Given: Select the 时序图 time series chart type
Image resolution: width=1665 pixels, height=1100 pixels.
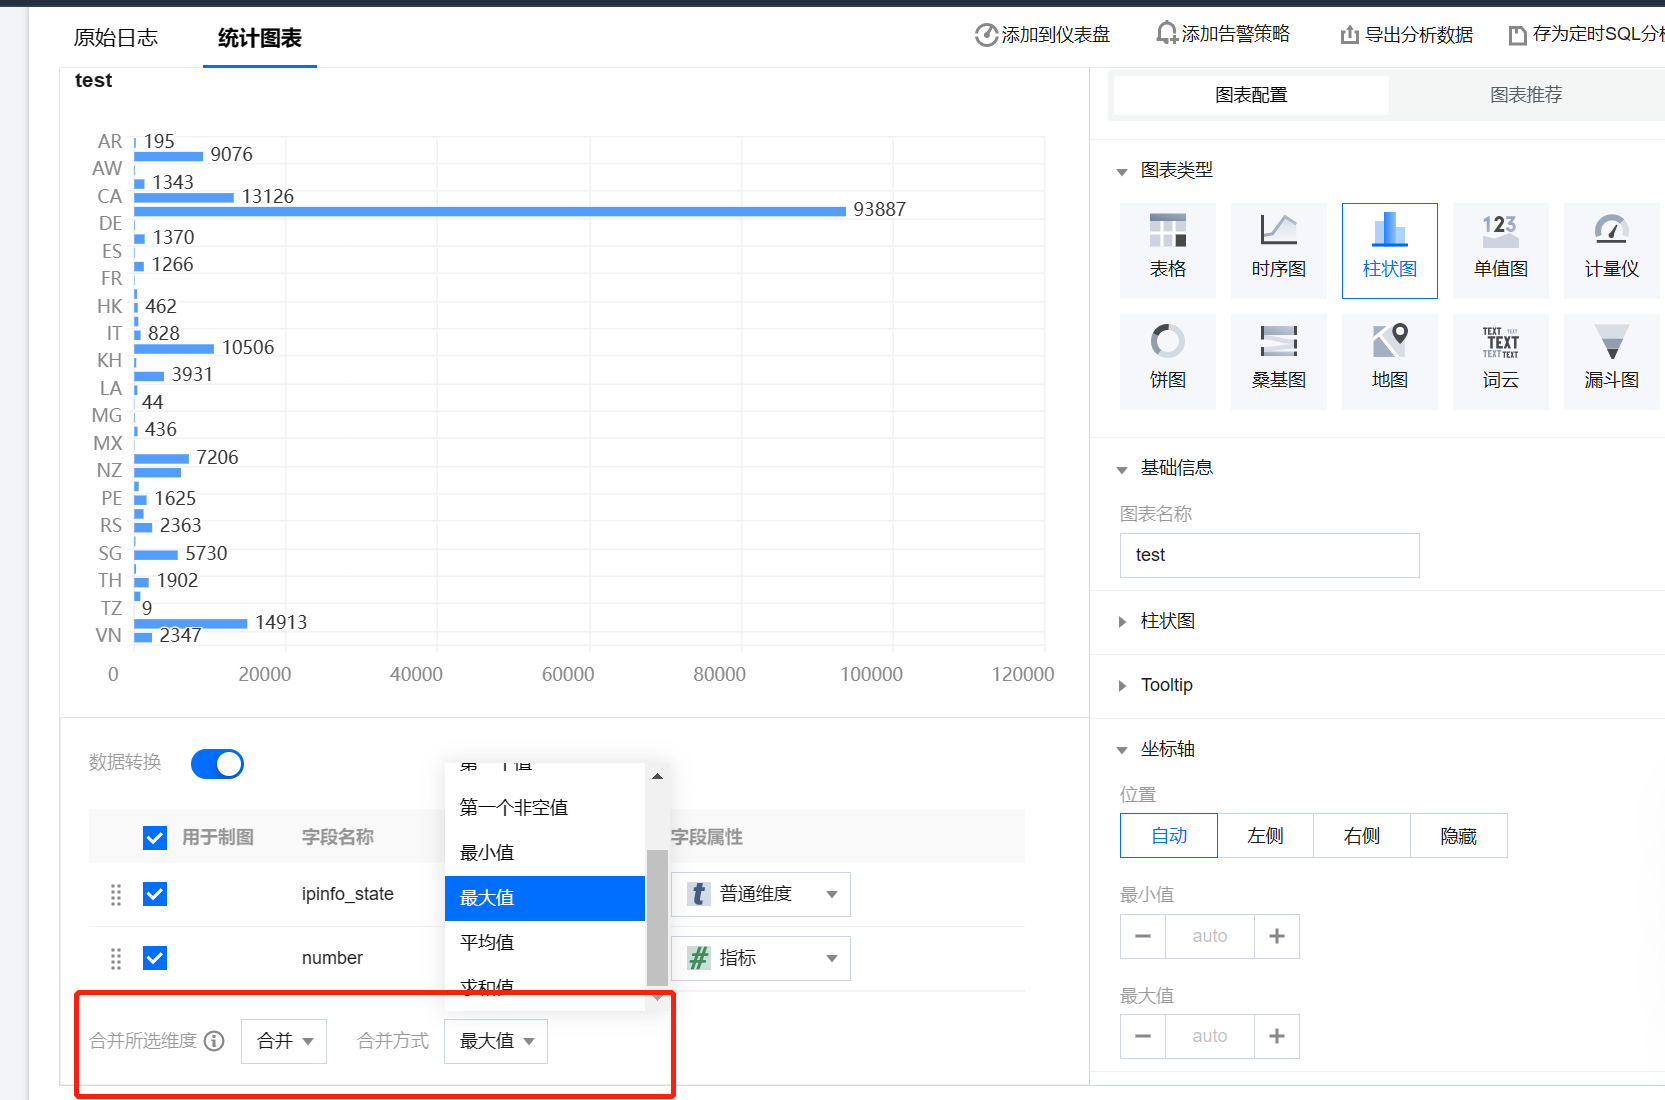Looking at the screenshot, I should 1278,251.
